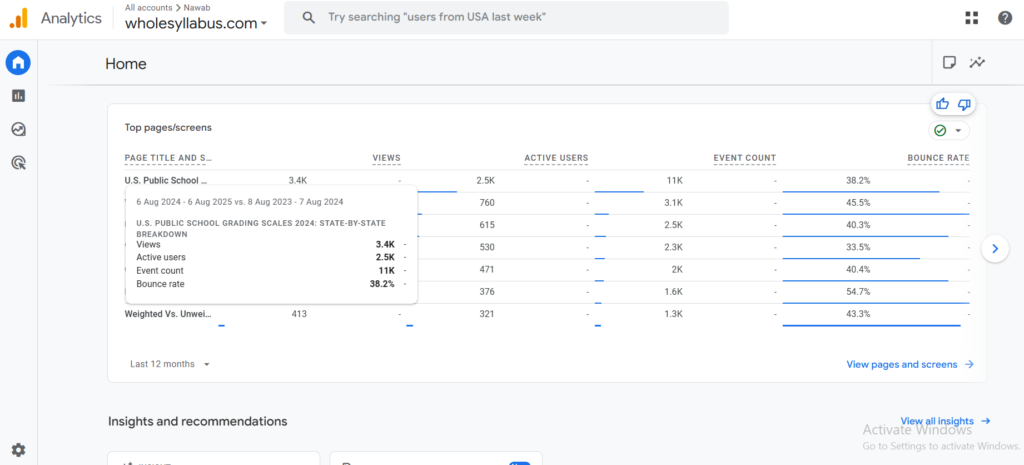Click the search field

[x=506, y=18]
